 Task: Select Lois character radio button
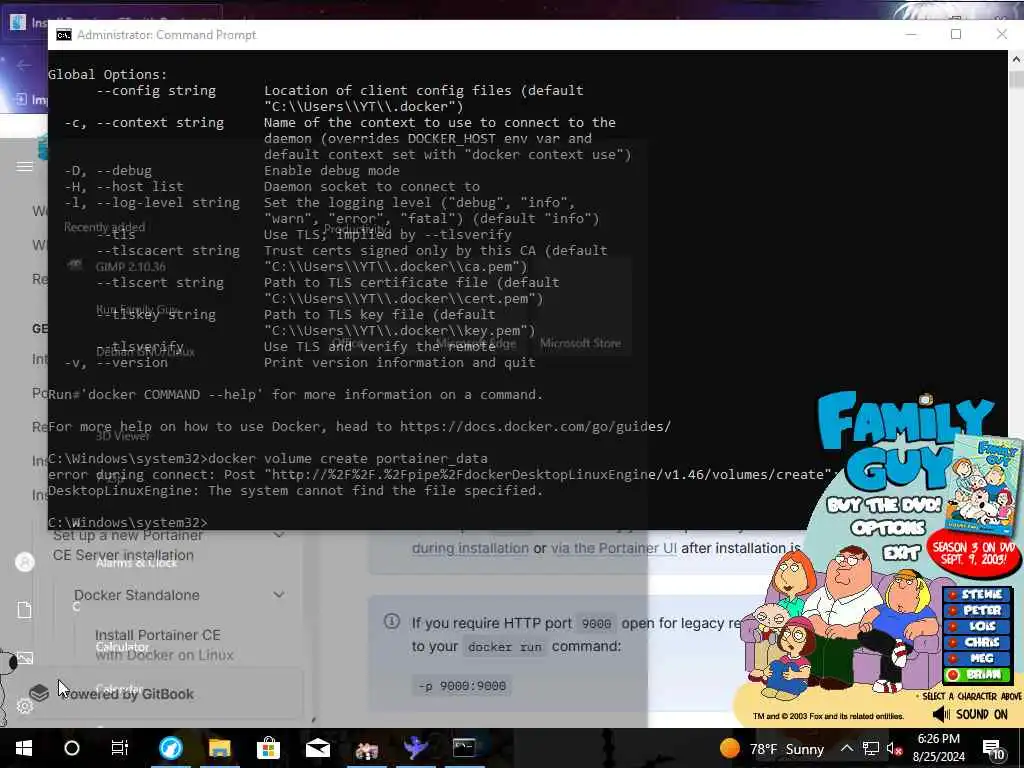pyautogui.click(x=953, y=626)
